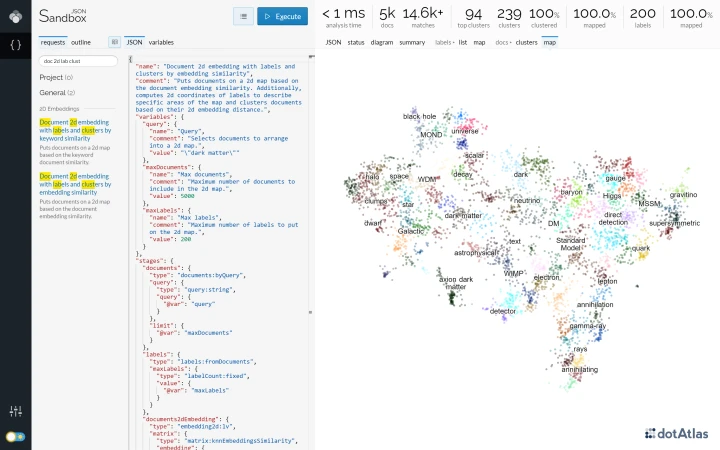Viewport: 720px width, 450px height.
Task: Click the "Galactic" map label
Action: (411, 231)
